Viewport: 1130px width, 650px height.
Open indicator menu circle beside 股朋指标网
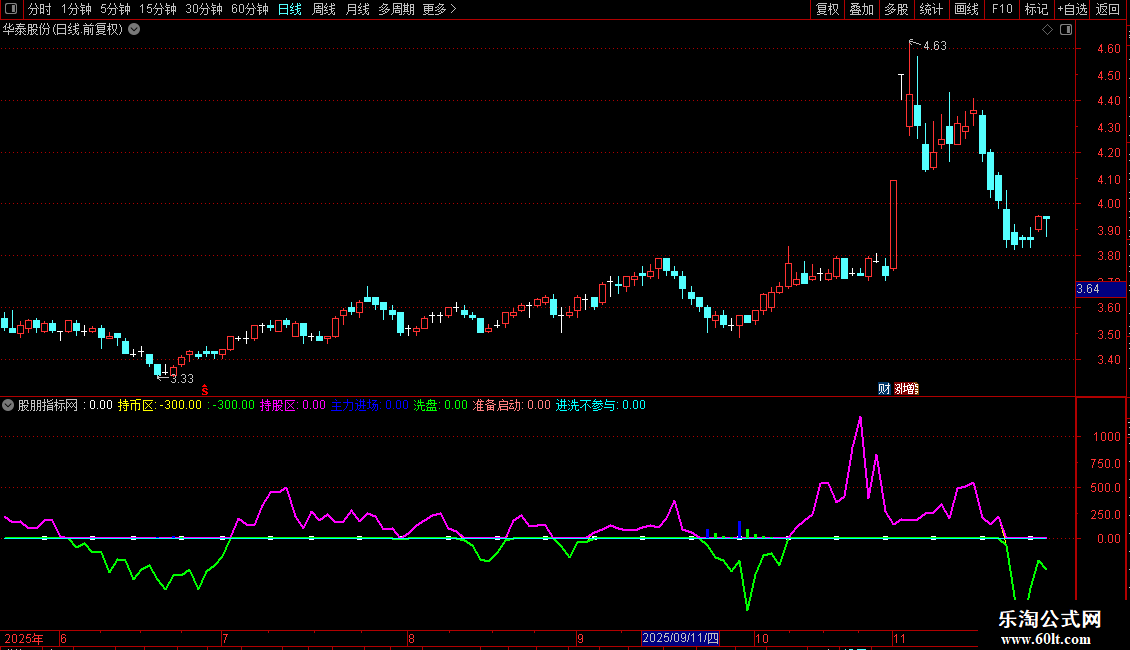click(8, 405)
